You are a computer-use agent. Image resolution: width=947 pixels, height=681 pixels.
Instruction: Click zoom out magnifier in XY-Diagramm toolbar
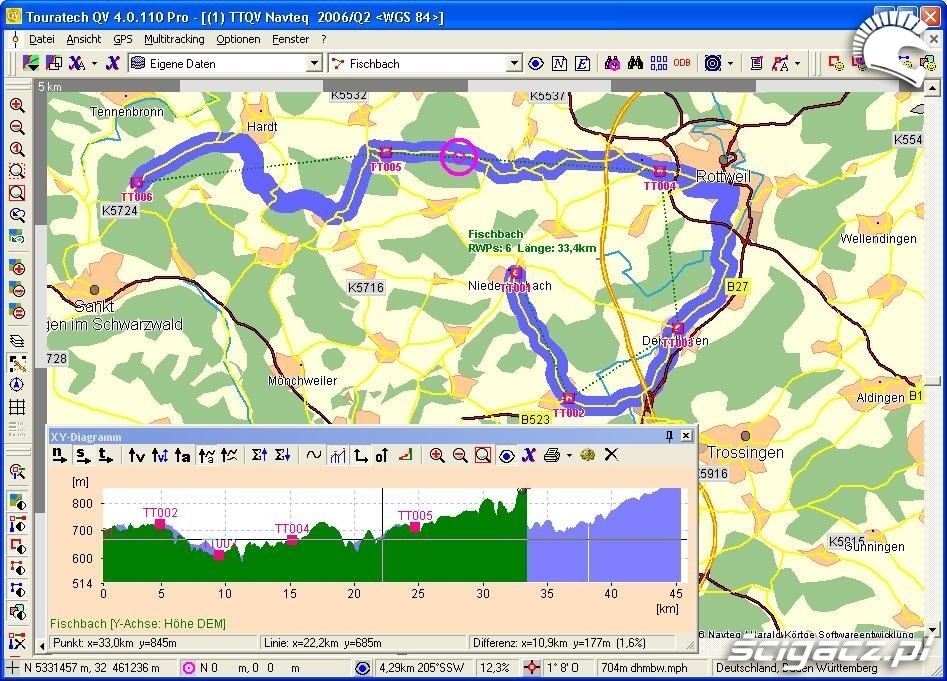[460, 456]
